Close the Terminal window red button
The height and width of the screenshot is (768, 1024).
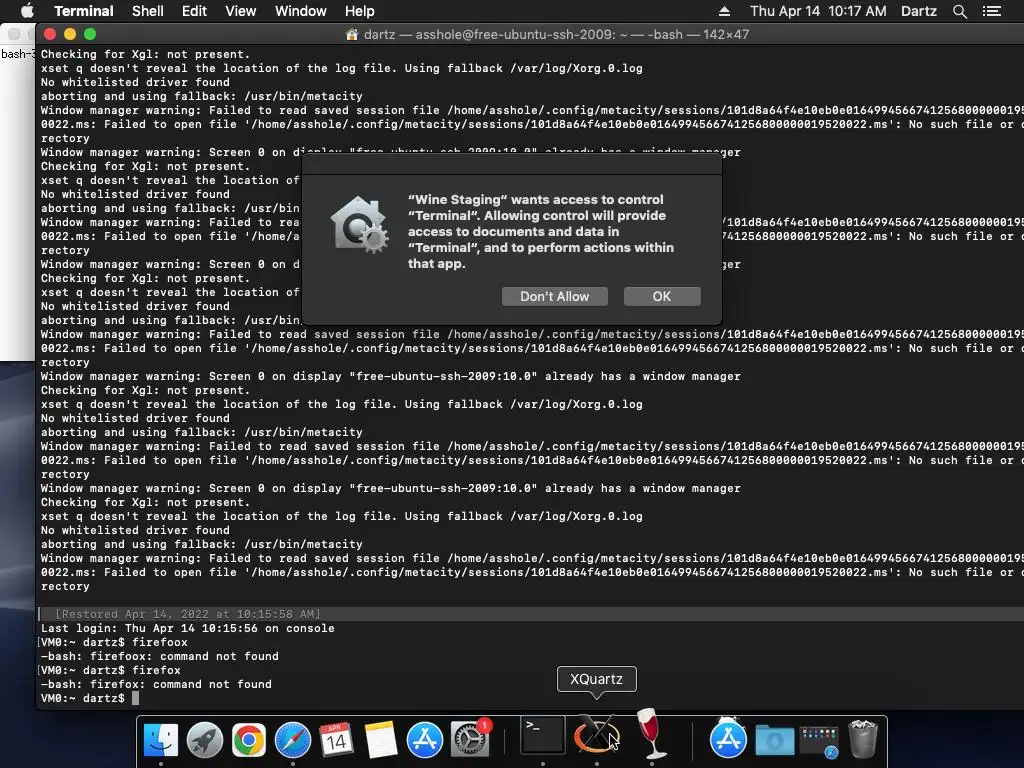[50, 34]
